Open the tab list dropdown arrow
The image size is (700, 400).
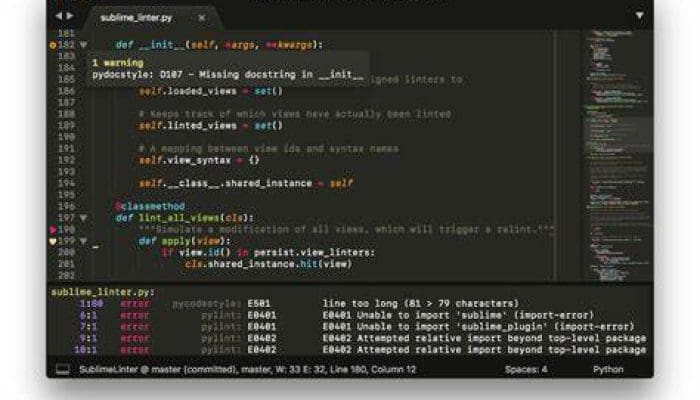pos(640,17)
